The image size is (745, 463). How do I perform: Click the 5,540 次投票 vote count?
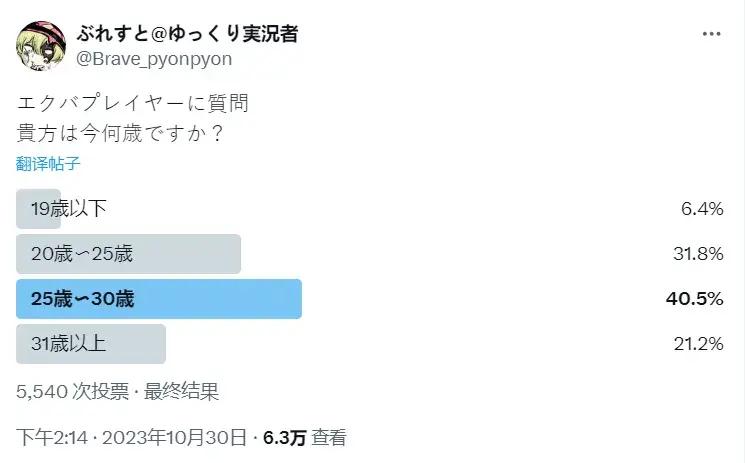tap(74, 393)
